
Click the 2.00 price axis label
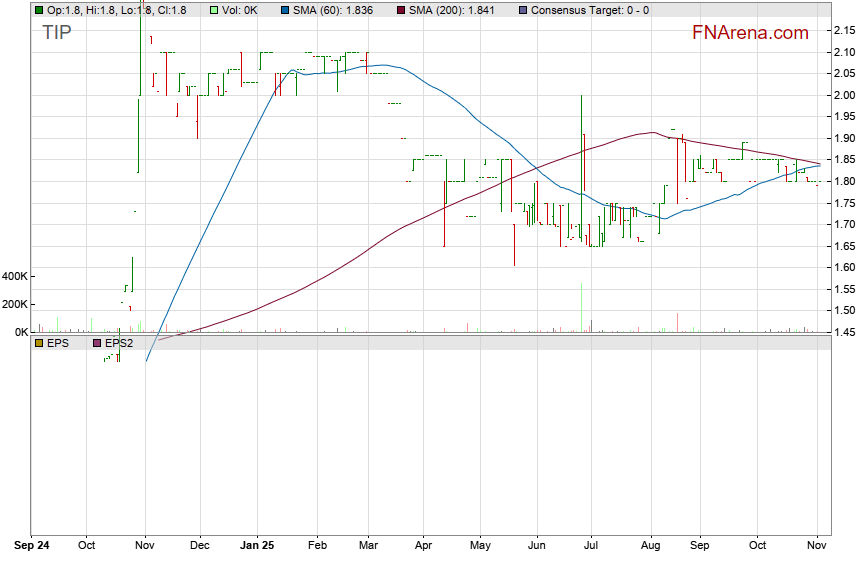click(x=843, y=95)
